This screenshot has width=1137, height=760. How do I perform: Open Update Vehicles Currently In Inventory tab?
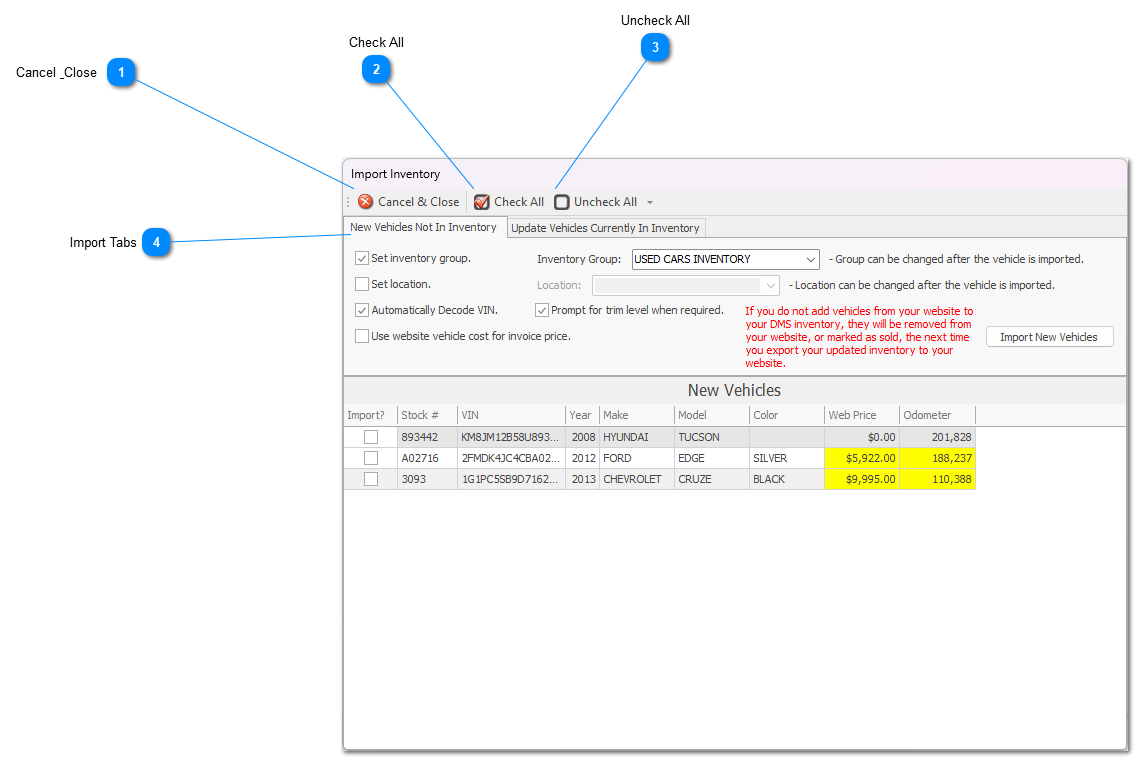click(x=605, y=228)
